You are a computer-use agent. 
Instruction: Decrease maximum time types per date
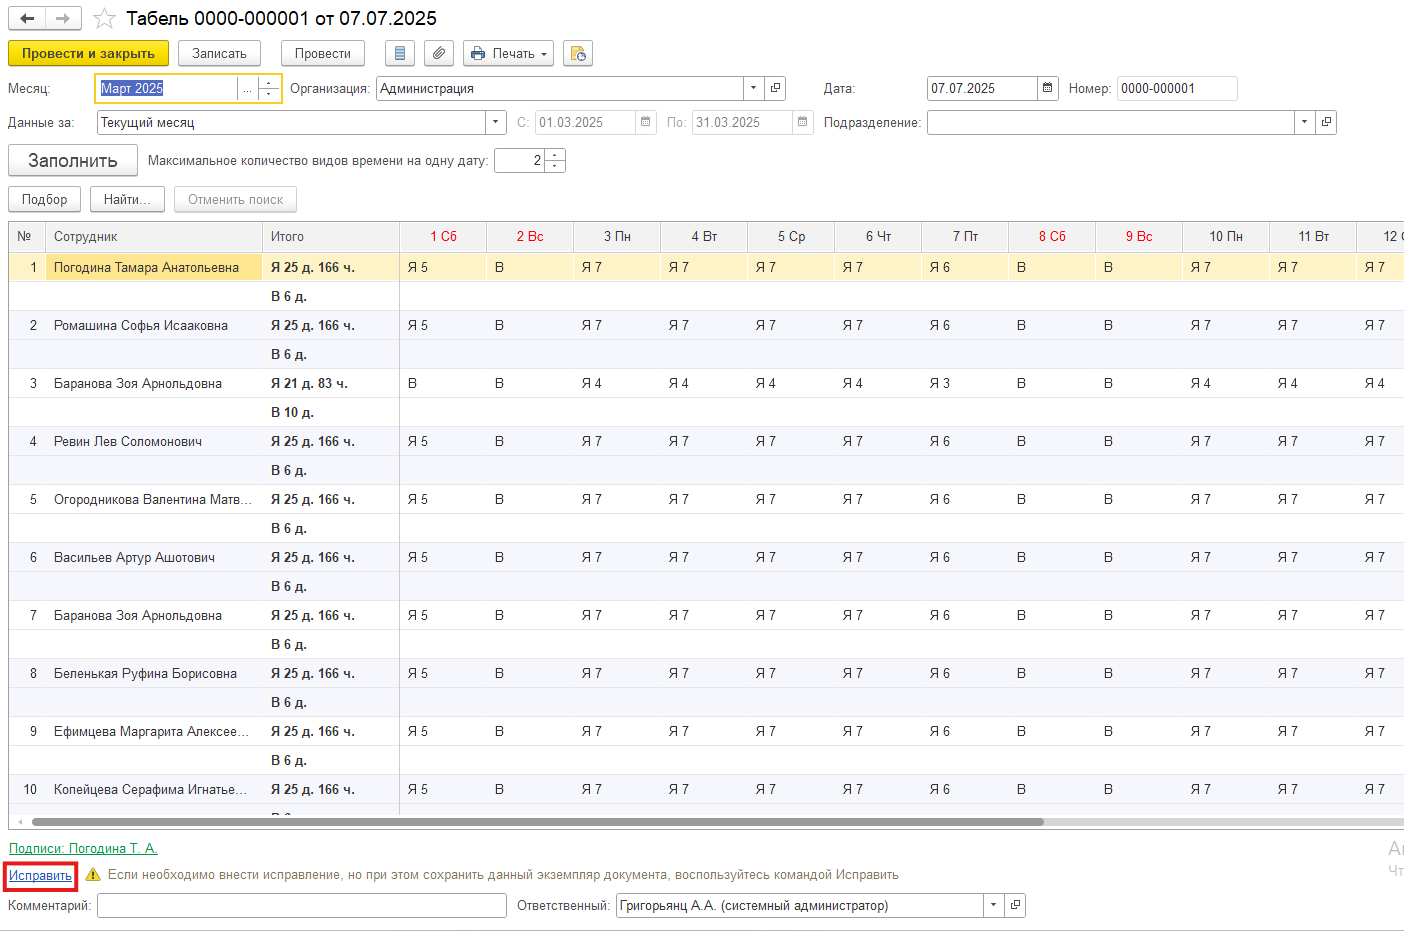coord(555,166)
